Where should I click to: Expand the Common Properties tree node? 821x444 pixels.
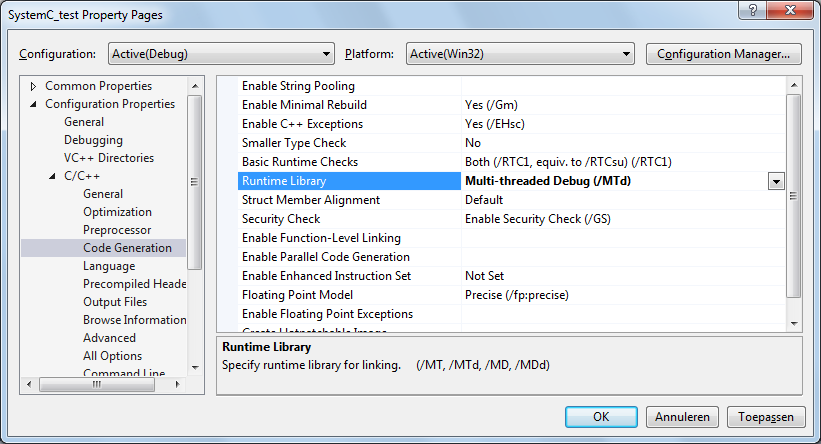(x=34, y=86)
